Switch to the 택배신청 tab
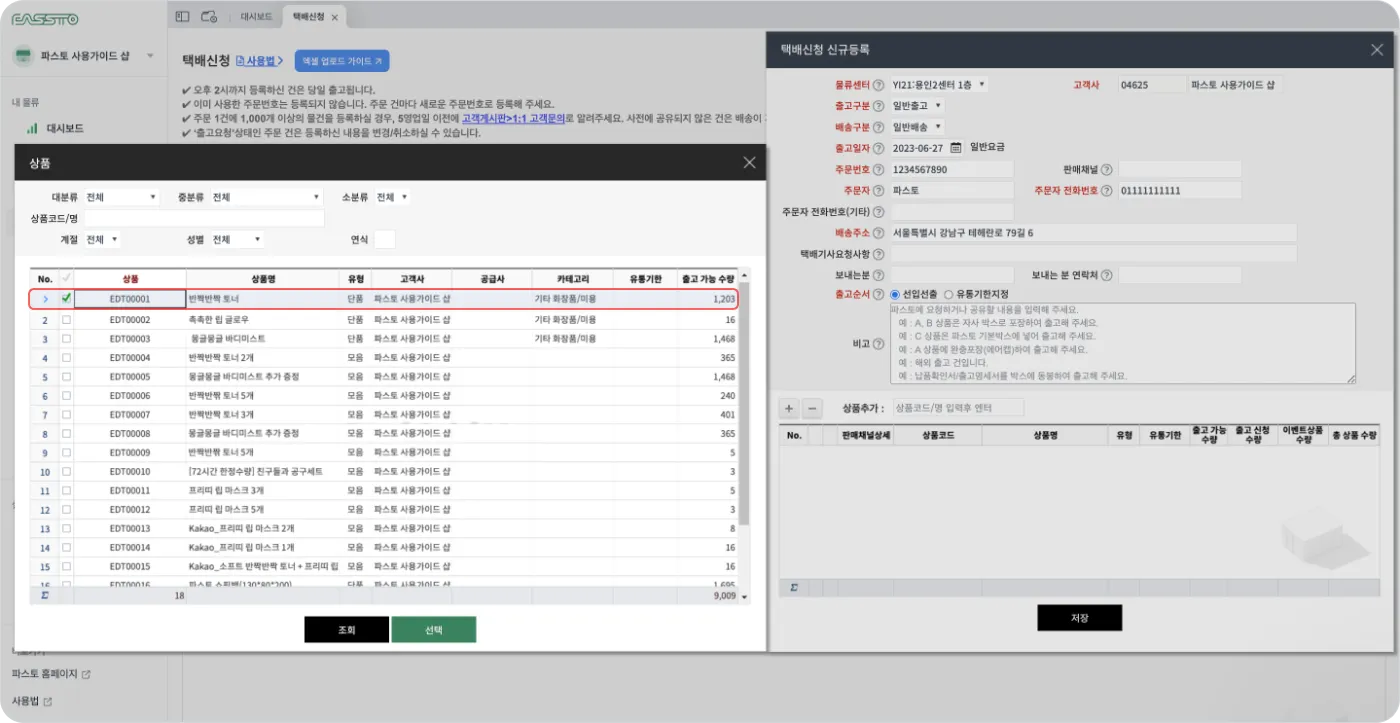 click(308, 17)
